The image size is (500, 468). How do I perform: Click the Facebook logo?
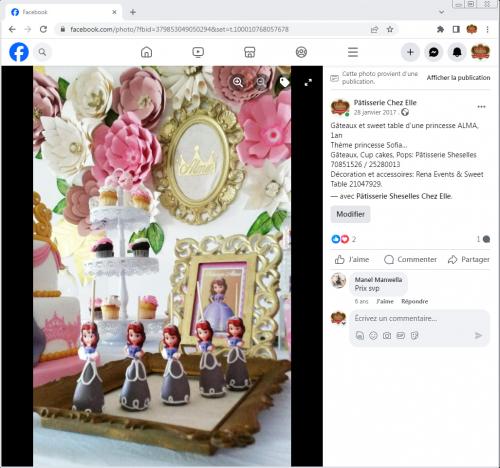click(x=19, y=52)
